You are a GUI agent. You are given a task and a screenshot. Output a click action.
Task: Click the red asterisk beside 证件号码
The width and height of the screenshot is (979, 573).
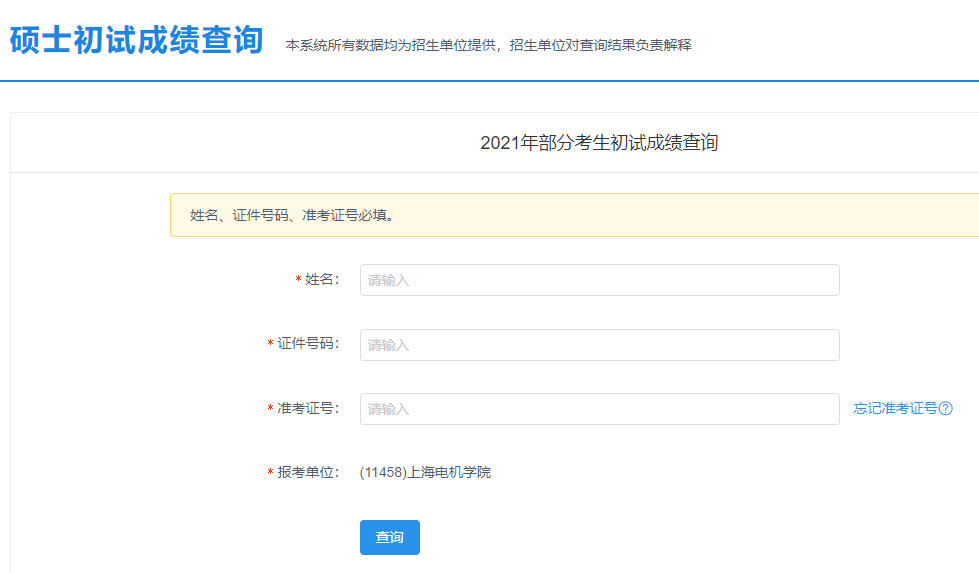[x=270, y=345]
